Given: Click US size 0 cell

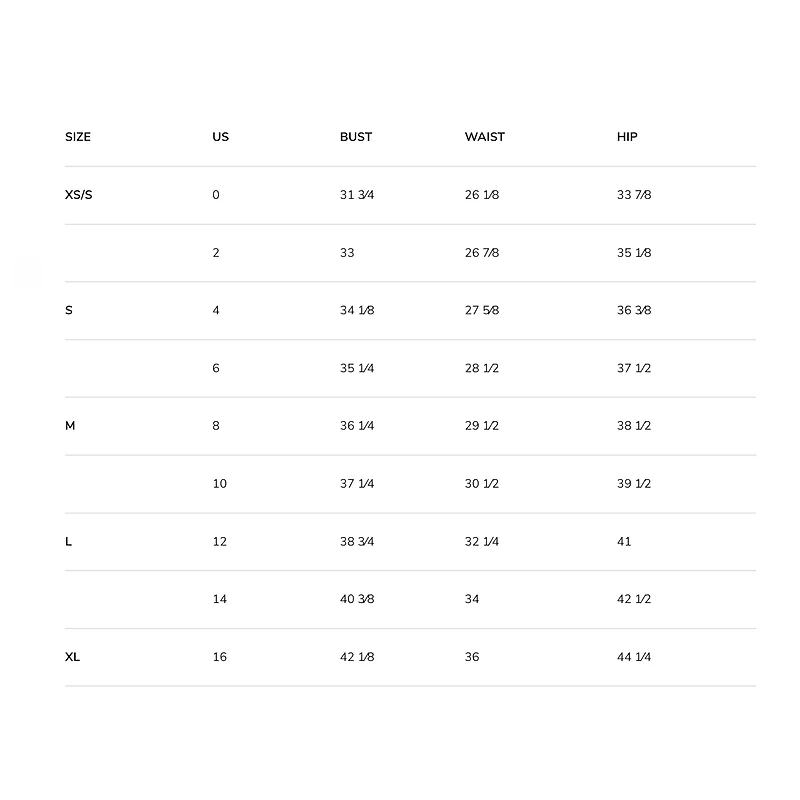Looking at the screenshot, I should [x=216, y=195].
